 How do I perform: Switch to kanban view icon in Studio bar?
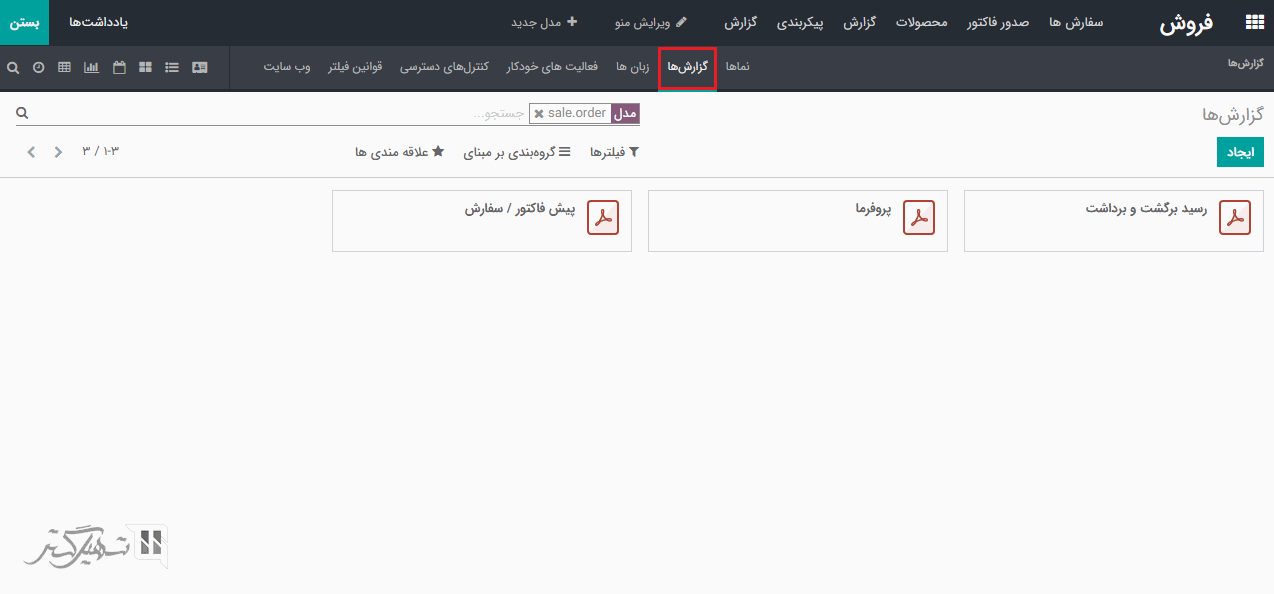[x=145, y=67]
